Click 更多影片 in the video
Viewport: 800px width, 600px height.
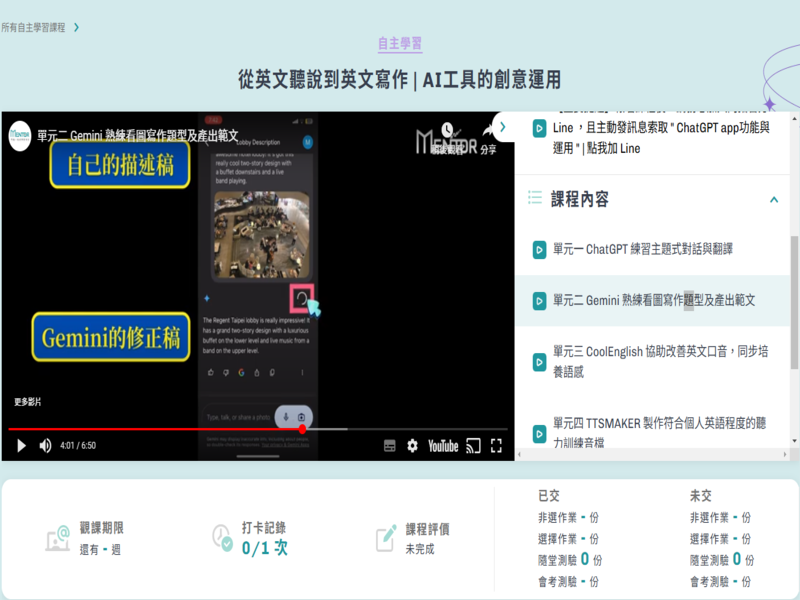point(28,402)
